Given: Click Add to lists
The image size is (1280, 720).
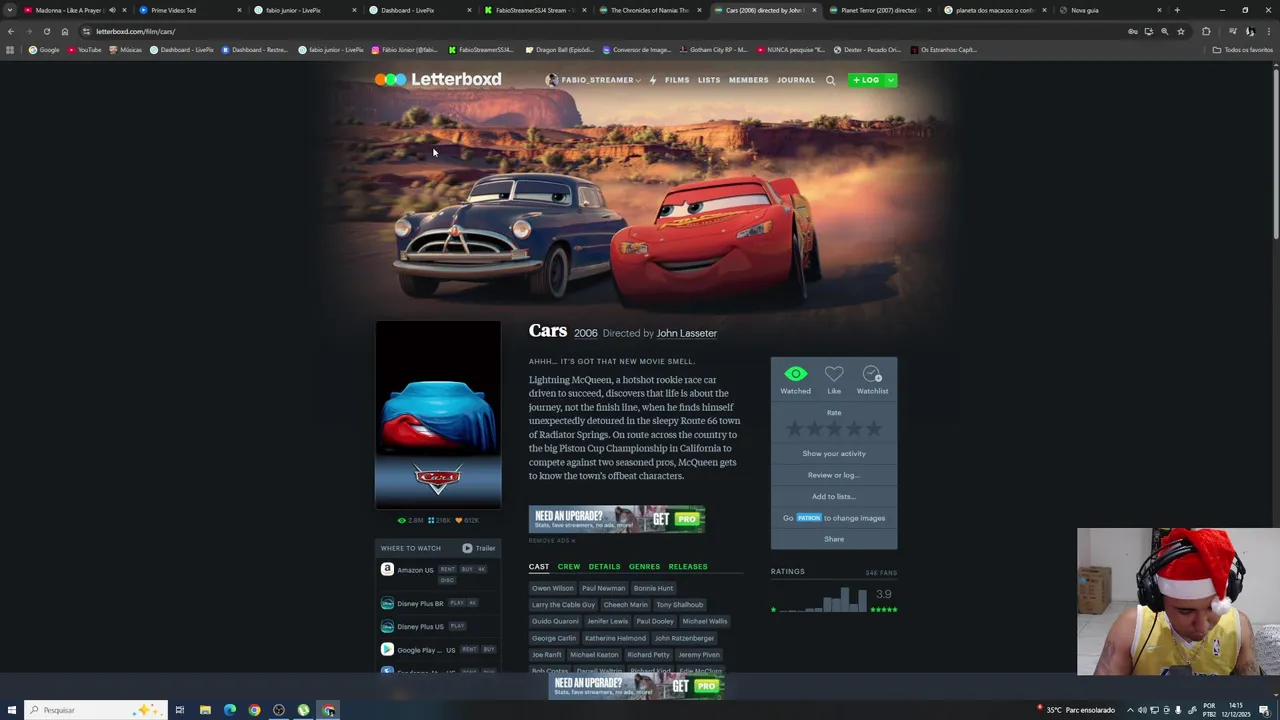Looking at the screenshot, I should click(x=834, y=496).
